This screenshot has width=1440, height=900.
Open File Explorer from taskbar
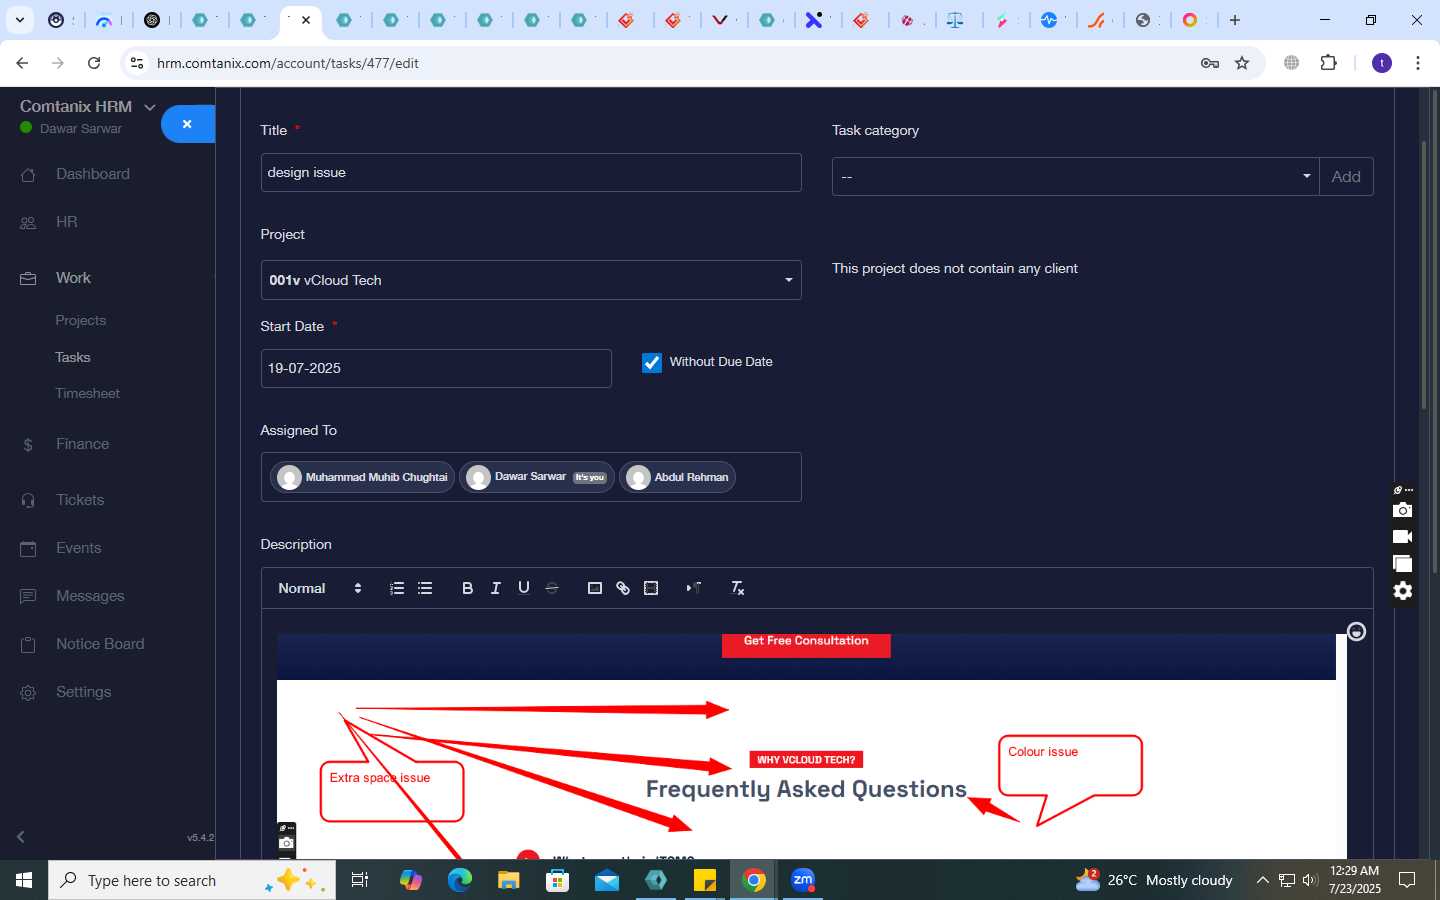[509, 880]
